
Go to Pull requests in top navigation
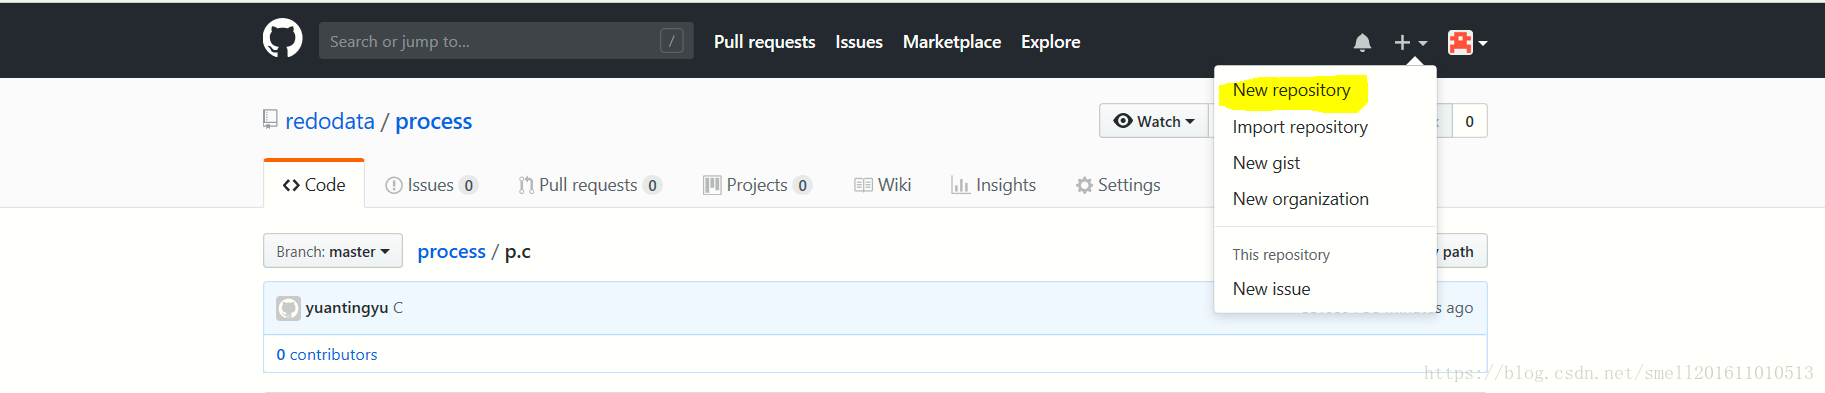tap(764, 42)
